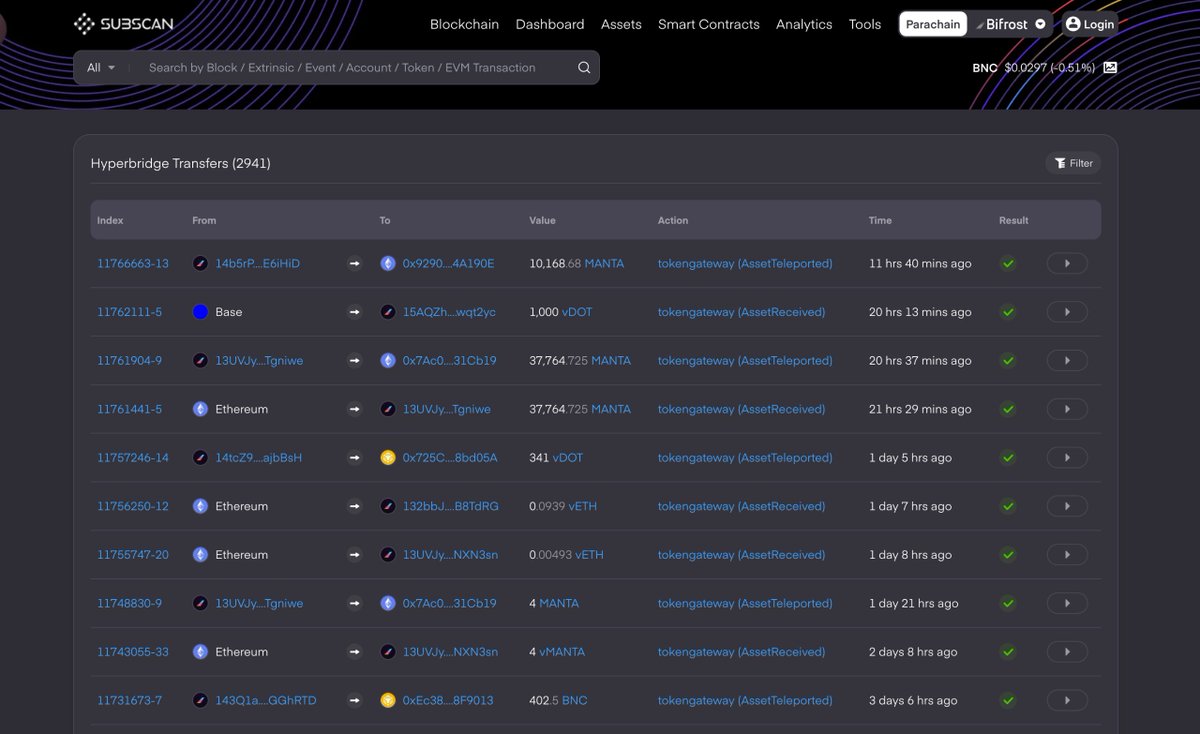Viewport: 1200px width, 734px height.
Task: Expand details for row 11766663-13
Action: pyautogui.click(x=1067, y=264)
